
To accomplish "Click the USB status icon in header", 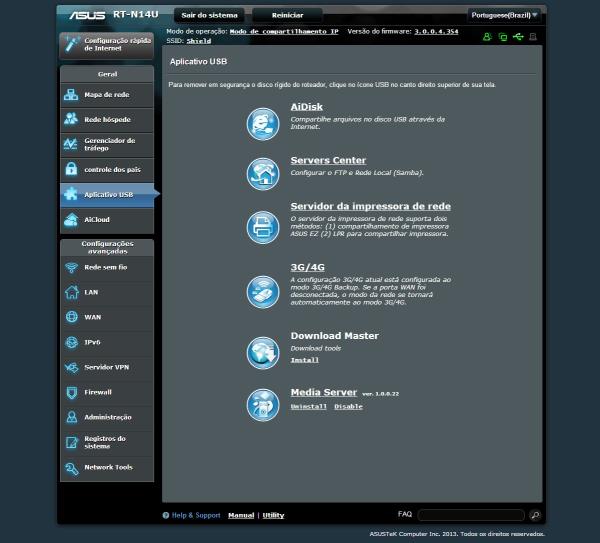I will (518, 37).
